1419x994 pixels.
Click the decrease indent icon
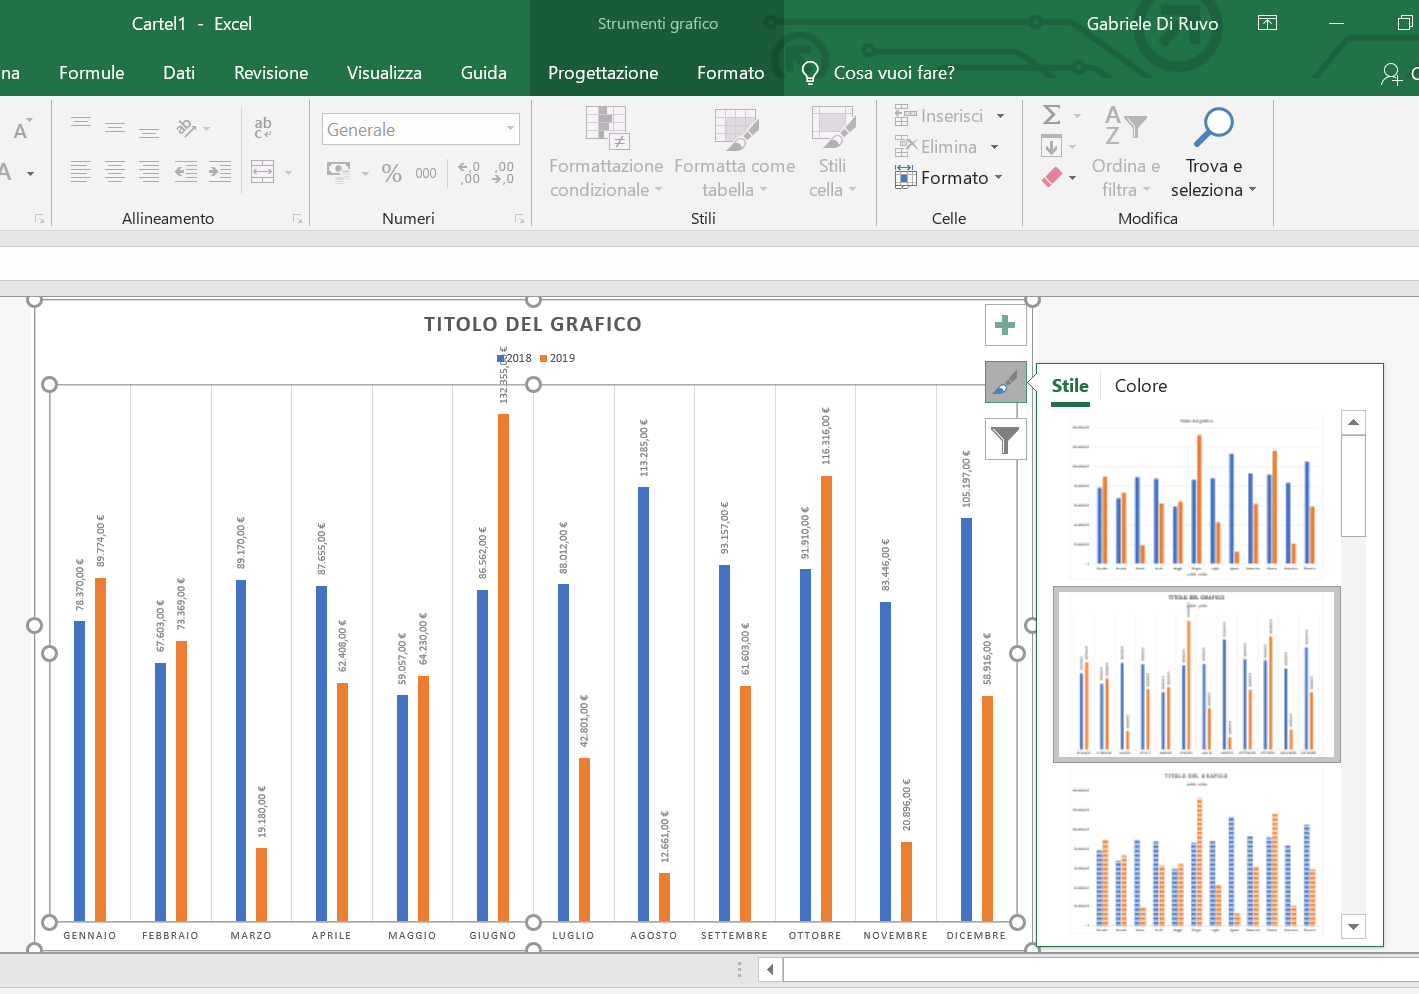click(x=186, y=172)
